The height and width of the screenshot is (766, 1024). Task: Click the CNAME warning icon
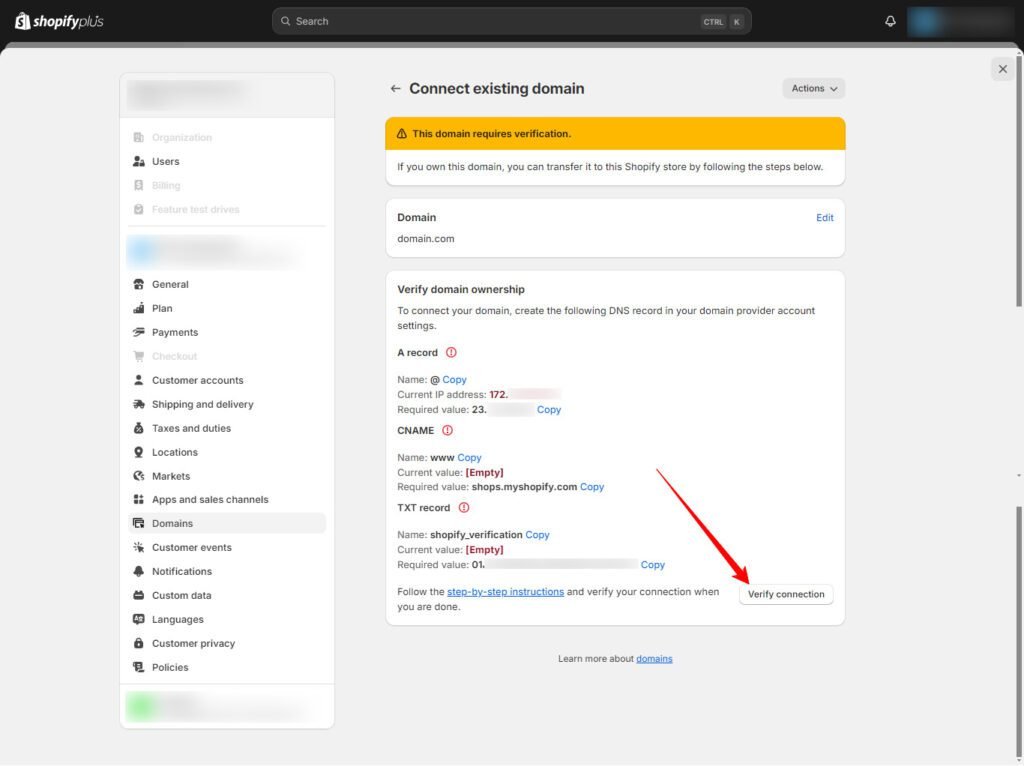tap(447, 430)
